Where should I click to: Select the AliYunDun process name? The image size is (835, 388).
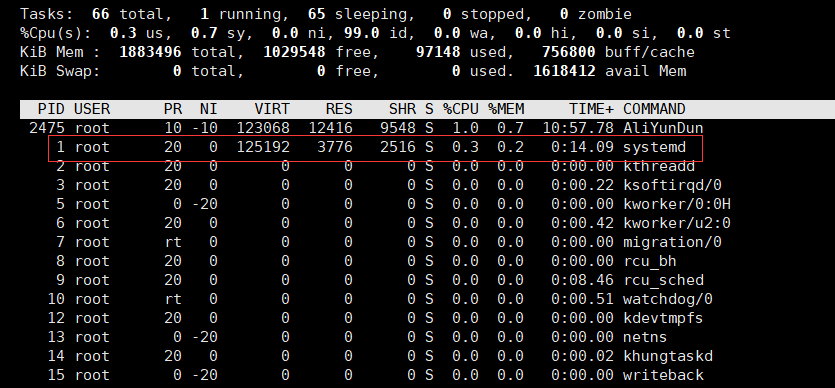click(x=663, y=128)
